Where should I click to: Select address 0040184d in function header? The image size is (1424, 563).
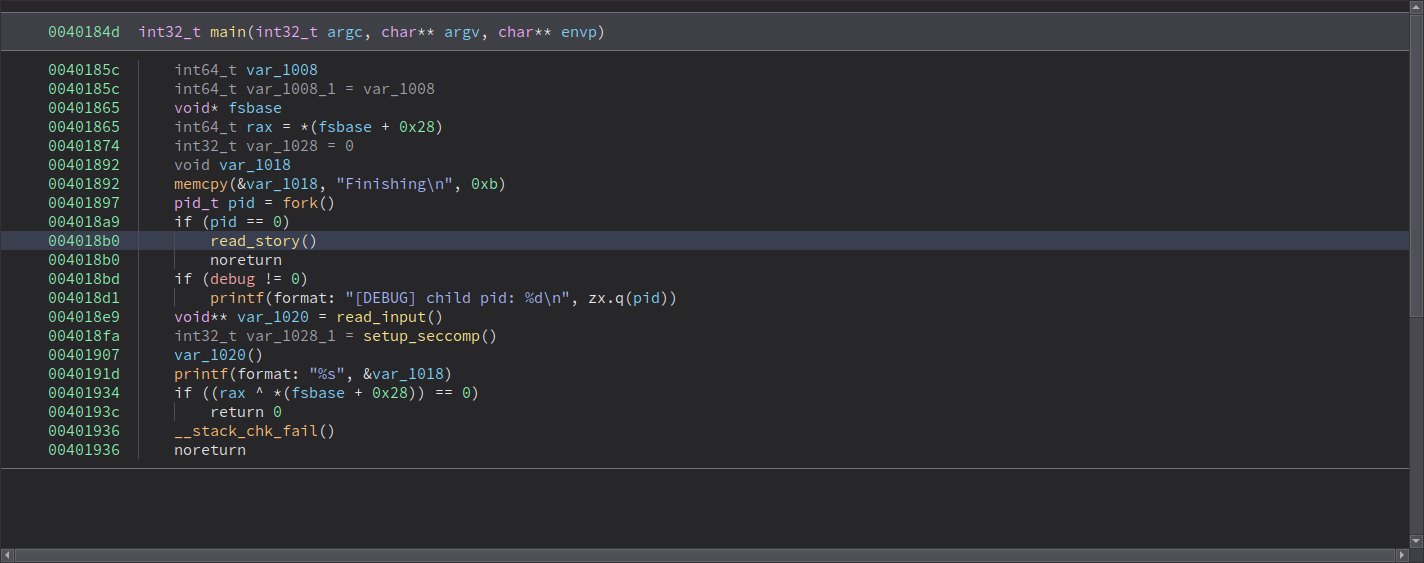[x=83, y=32]
